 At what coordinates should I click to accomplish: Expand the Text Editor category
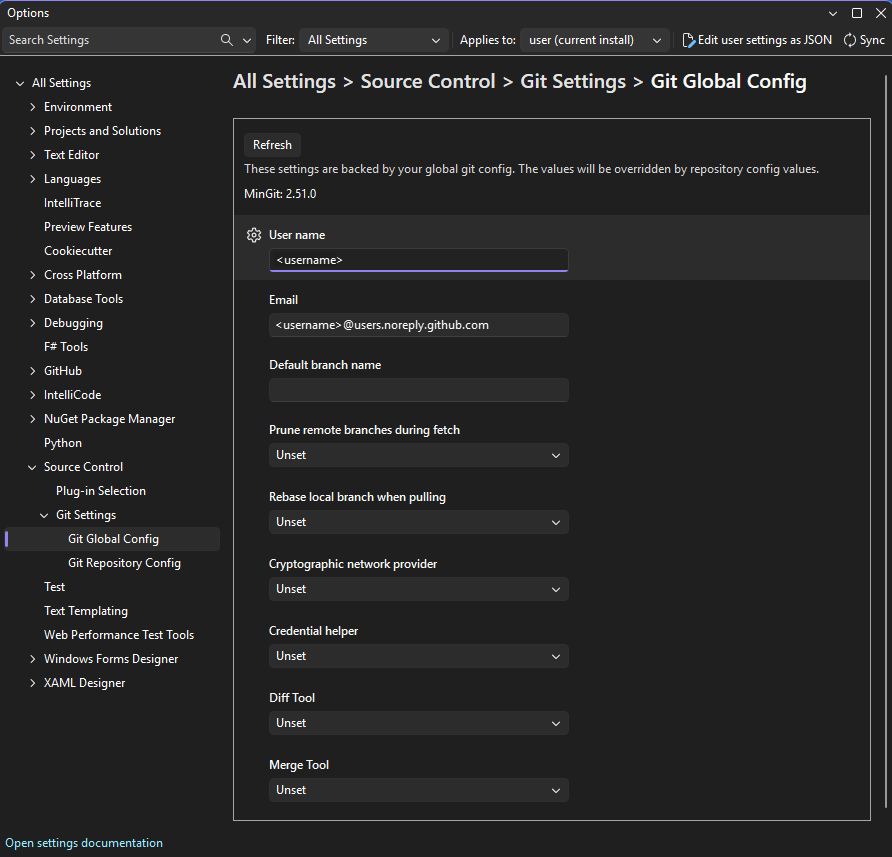coord(33,154)
